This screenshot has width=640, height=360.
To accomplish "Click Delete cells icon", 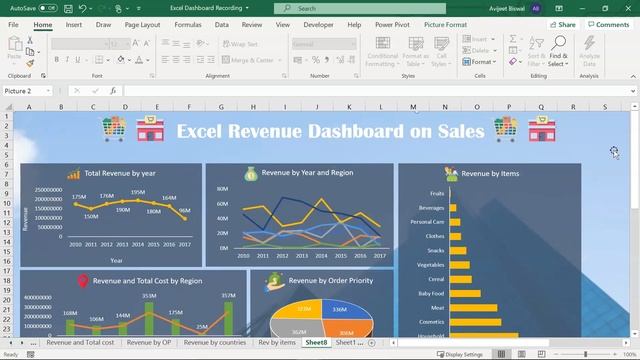I will pos(467,50).
